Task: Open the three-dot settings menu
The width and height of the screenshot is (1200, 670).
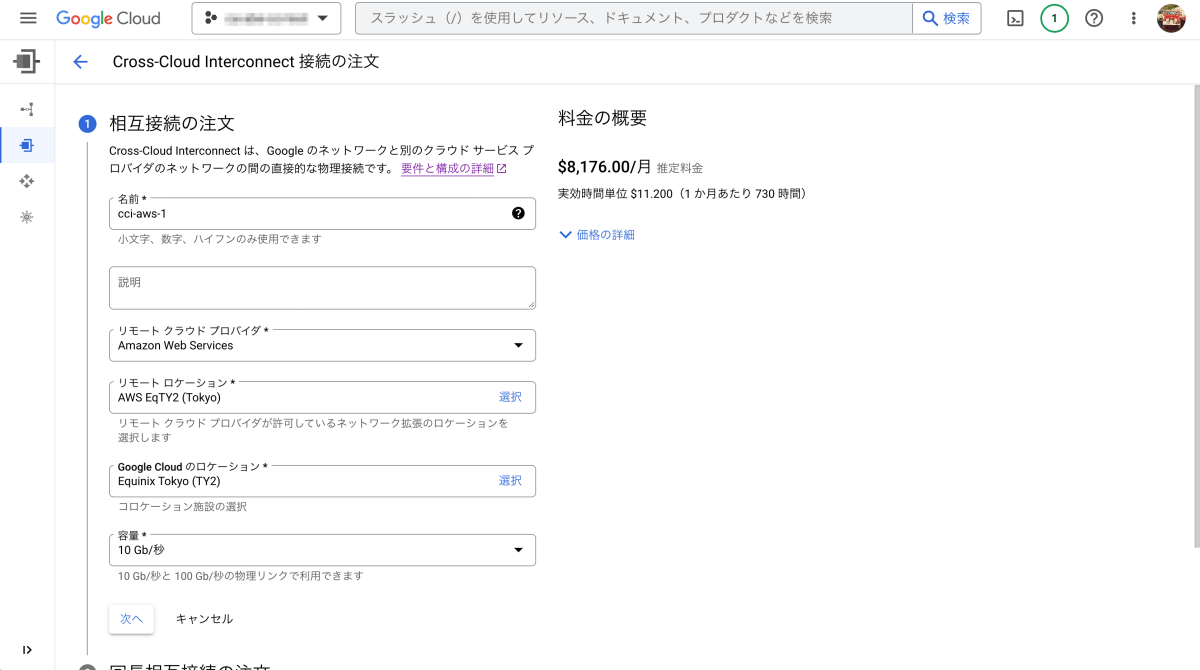Action: [x=1133, y=18]
